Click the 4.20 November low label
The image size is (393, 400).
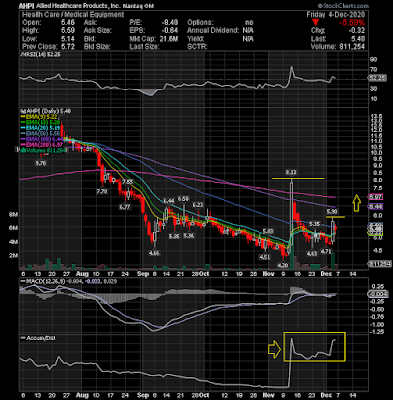click(283, 265)
